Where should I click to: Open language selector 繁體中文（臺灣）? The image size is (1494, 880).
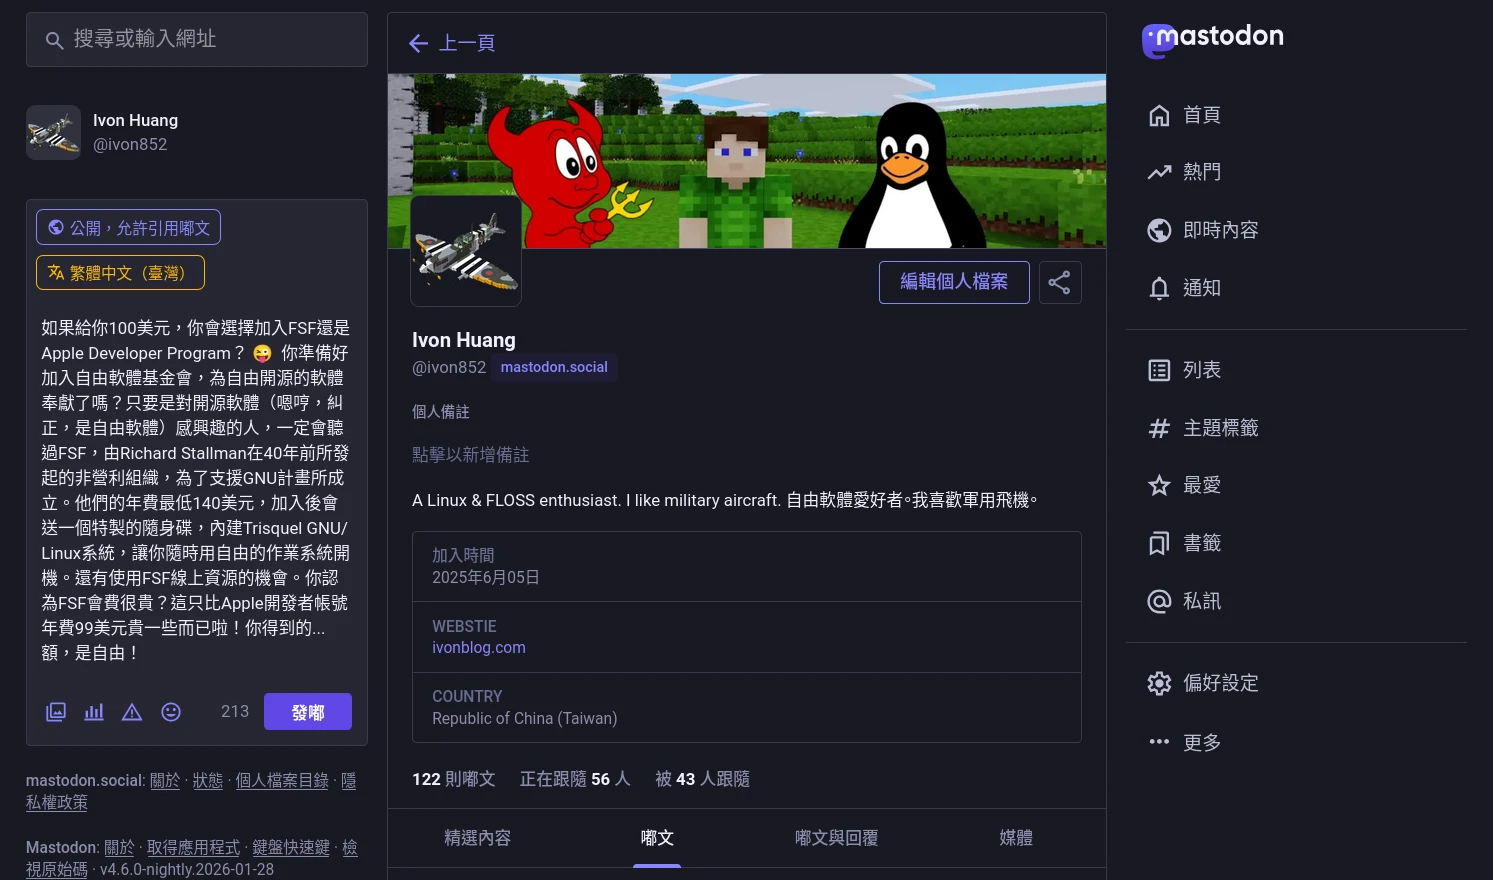(120, 273)
